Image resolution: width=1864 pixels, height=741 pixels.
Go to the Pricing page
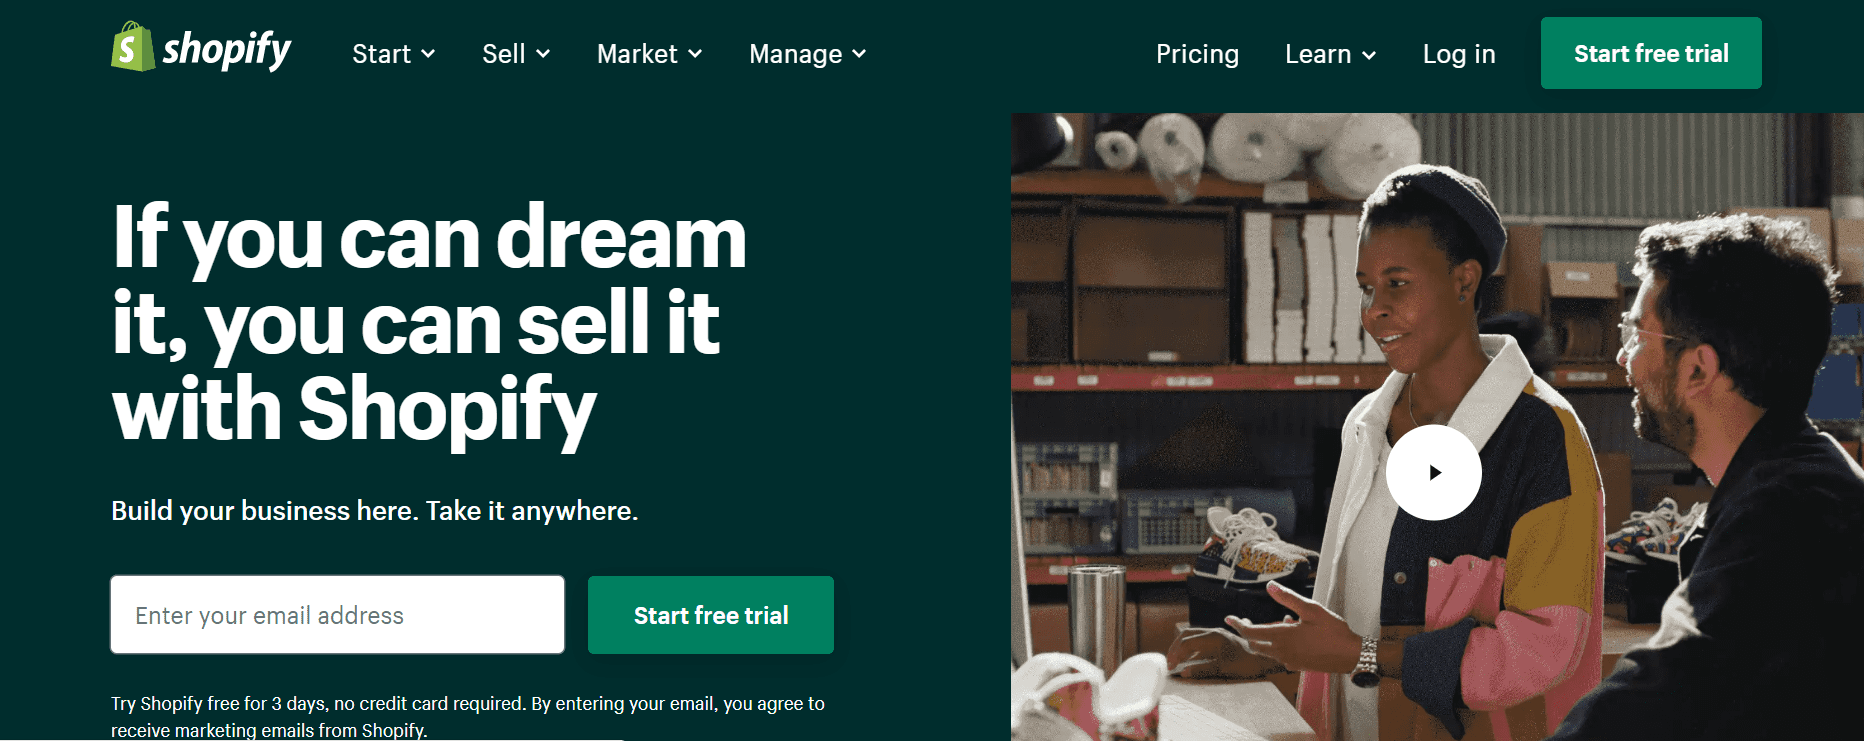pyautogui.click(x=1197, y=54)
